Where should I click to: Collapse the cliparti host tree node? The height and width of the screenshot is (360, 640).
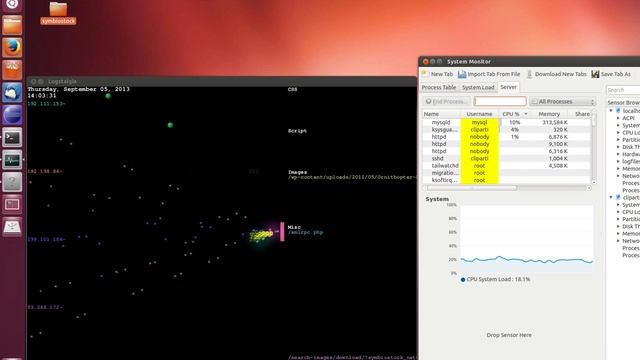(611, 197)
